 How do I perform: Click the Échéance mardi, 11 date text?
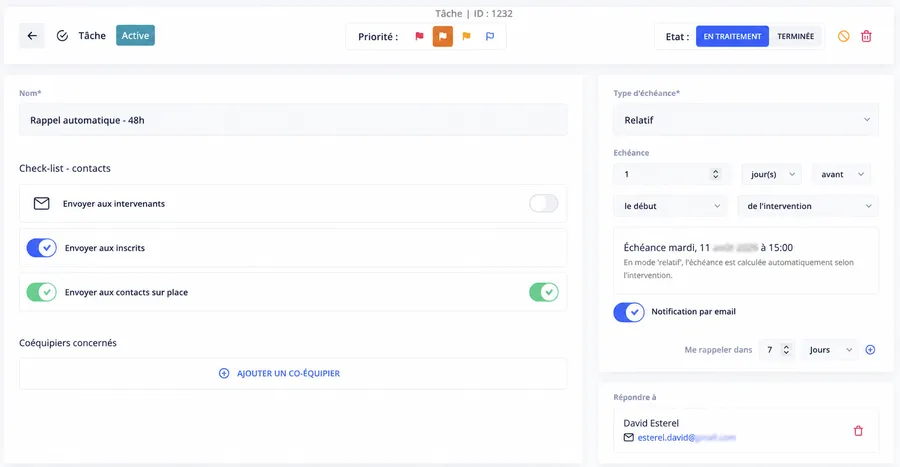(708, 248)
